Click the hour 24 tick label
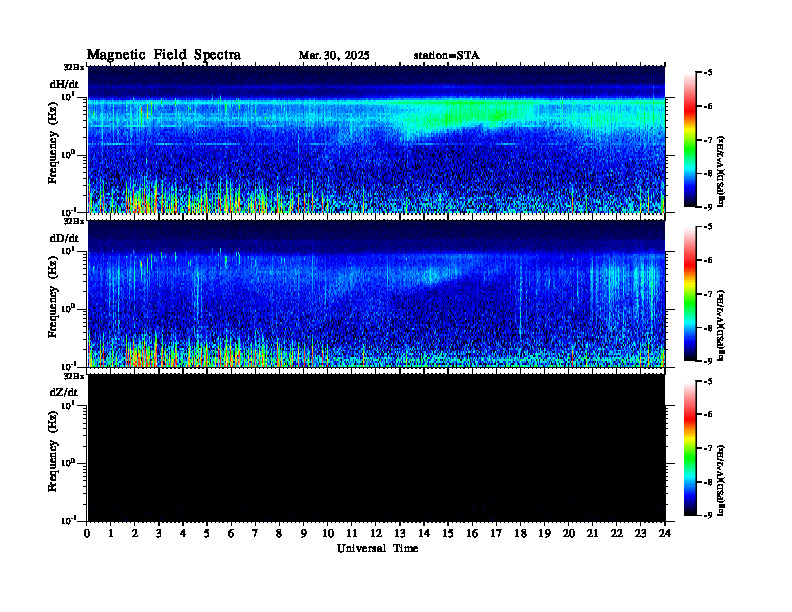792x612 pixels. pyautogui.click(x=665, y=534)
